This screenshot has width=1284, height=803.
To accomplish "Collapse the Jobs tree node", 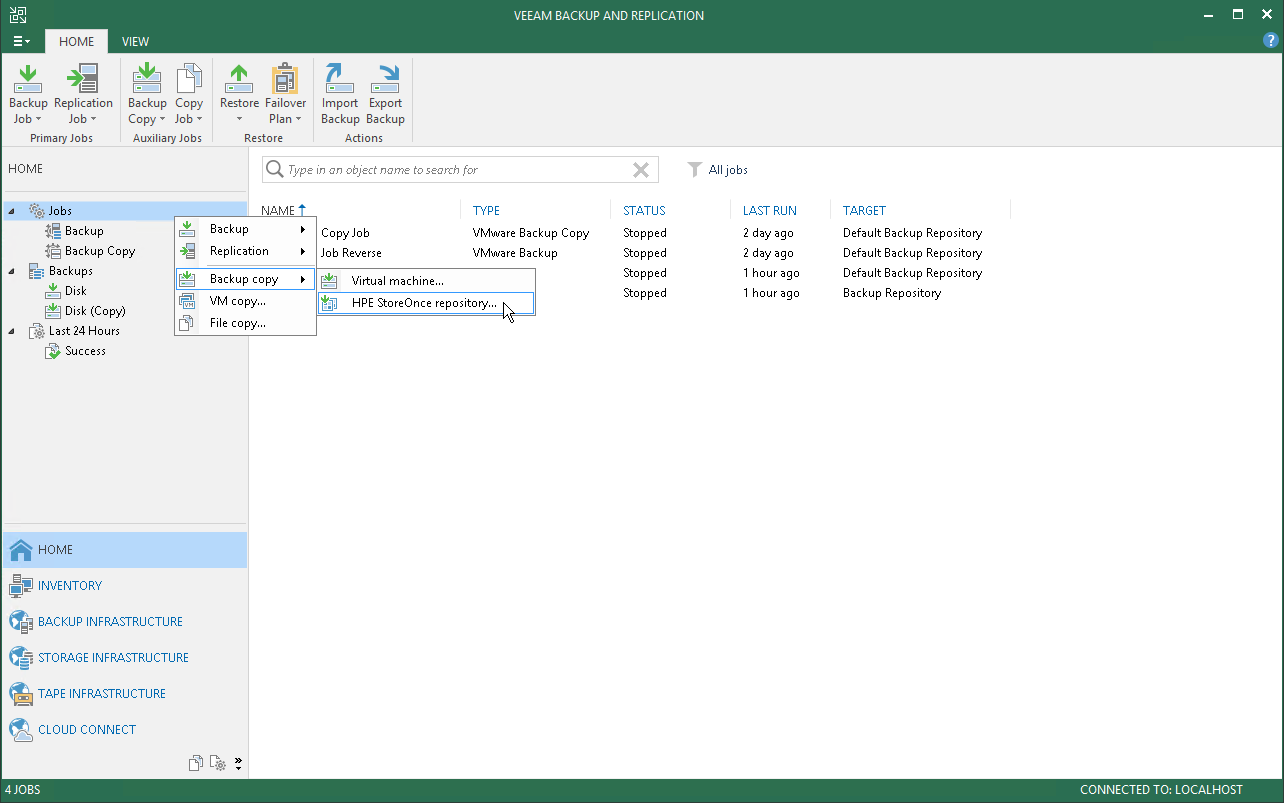I will 12,211.
